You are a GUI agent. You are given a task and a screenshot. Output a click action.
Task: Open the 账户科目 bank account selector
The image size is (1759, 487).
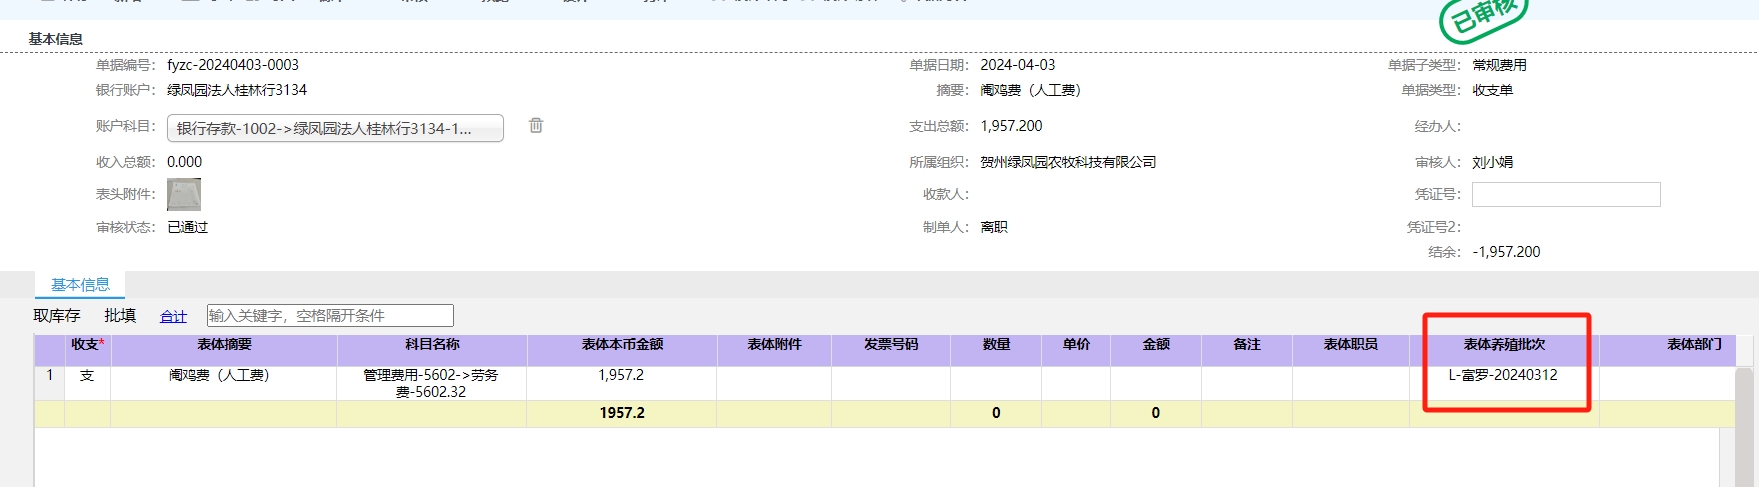pos(335,128)
